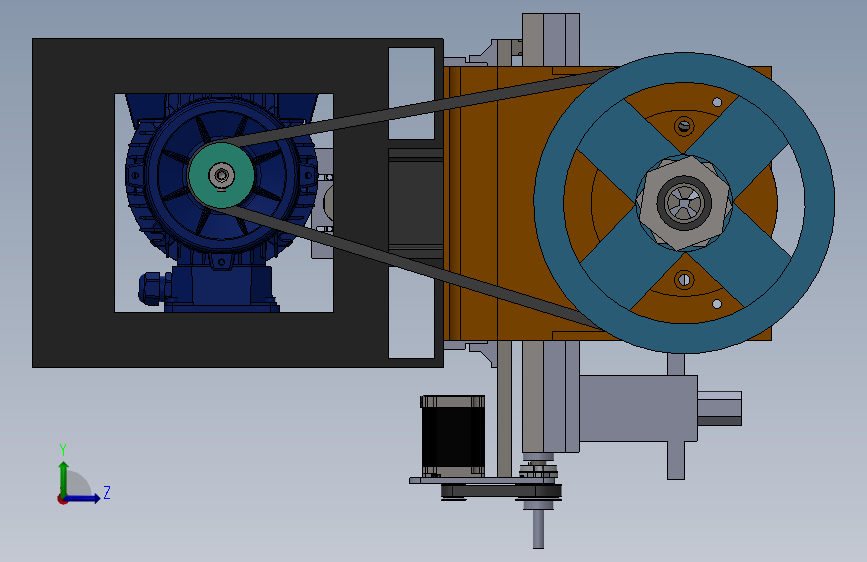The height and width of the screenshot is (562, 867).
Task: Click the gray gearbox block below the big pulley
Action: coord(638,408)
